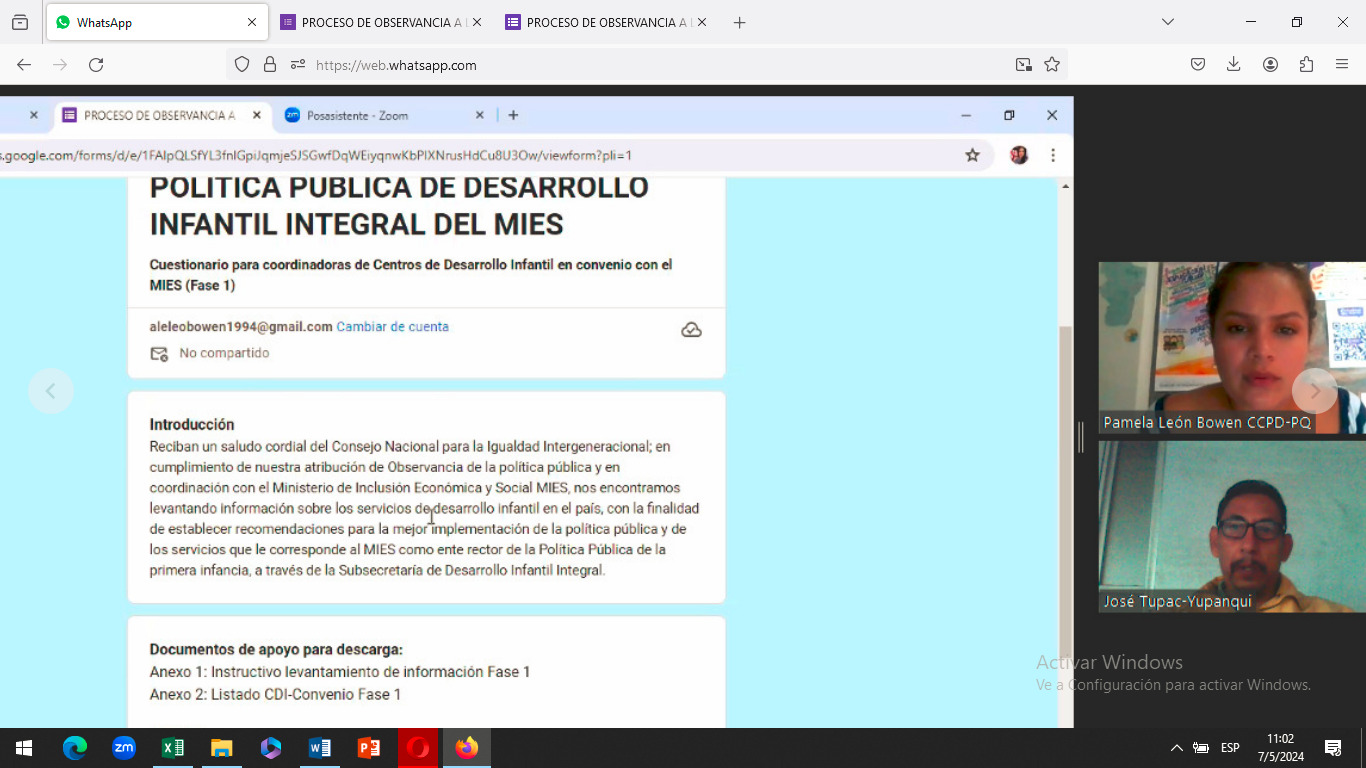Expand the list all tabs dropdown arrow
1366x768 pixels.
pyautogui.click(x=1167, y=22)
